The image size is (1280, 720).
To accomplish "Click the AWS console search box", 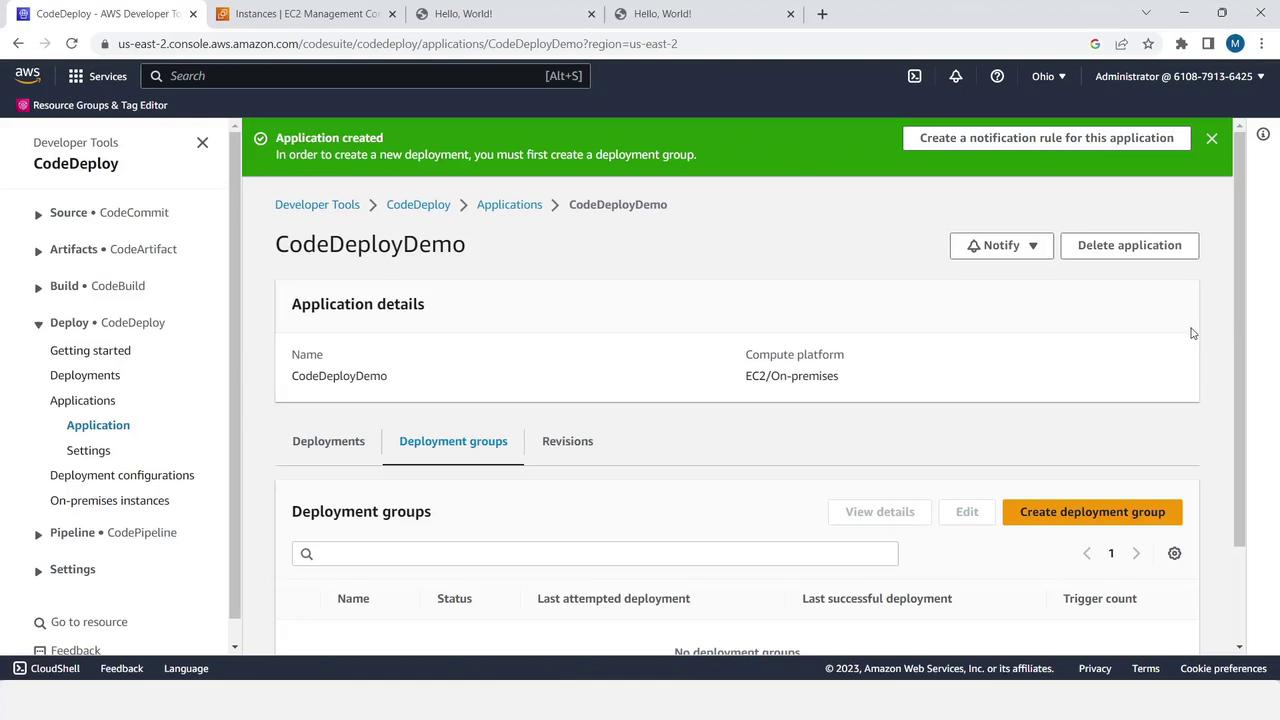I will (365, 76).
